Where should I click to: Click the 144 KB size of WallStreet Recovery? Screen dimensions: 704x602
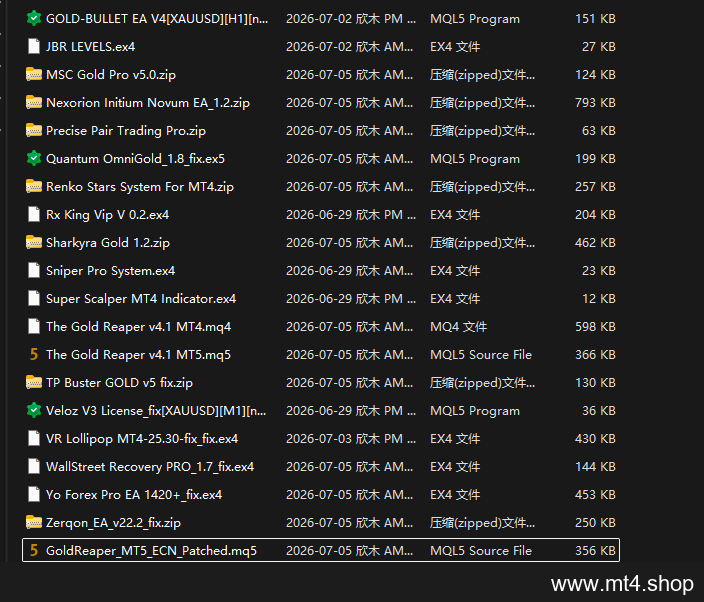click(x=595, y=467)
